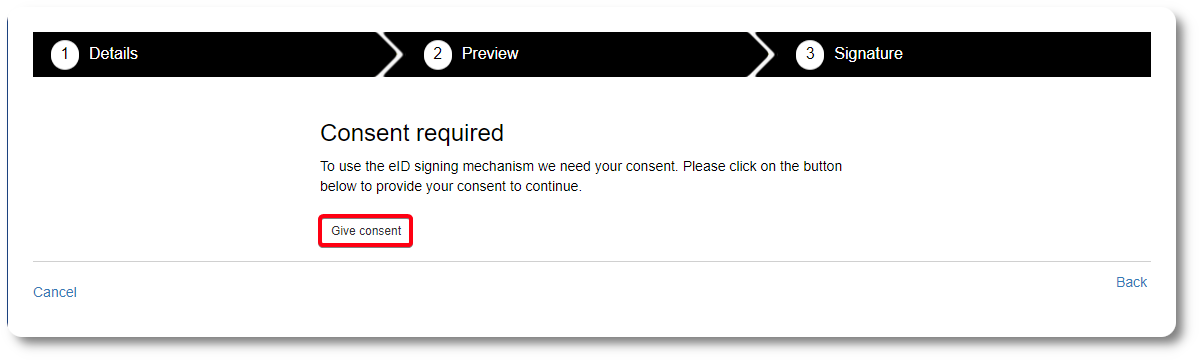Image resolution: width=1199 pixels, height=360 pixels.
Task: Select the chevron arrow between Preview and Signature
Action: coord(764,54)
